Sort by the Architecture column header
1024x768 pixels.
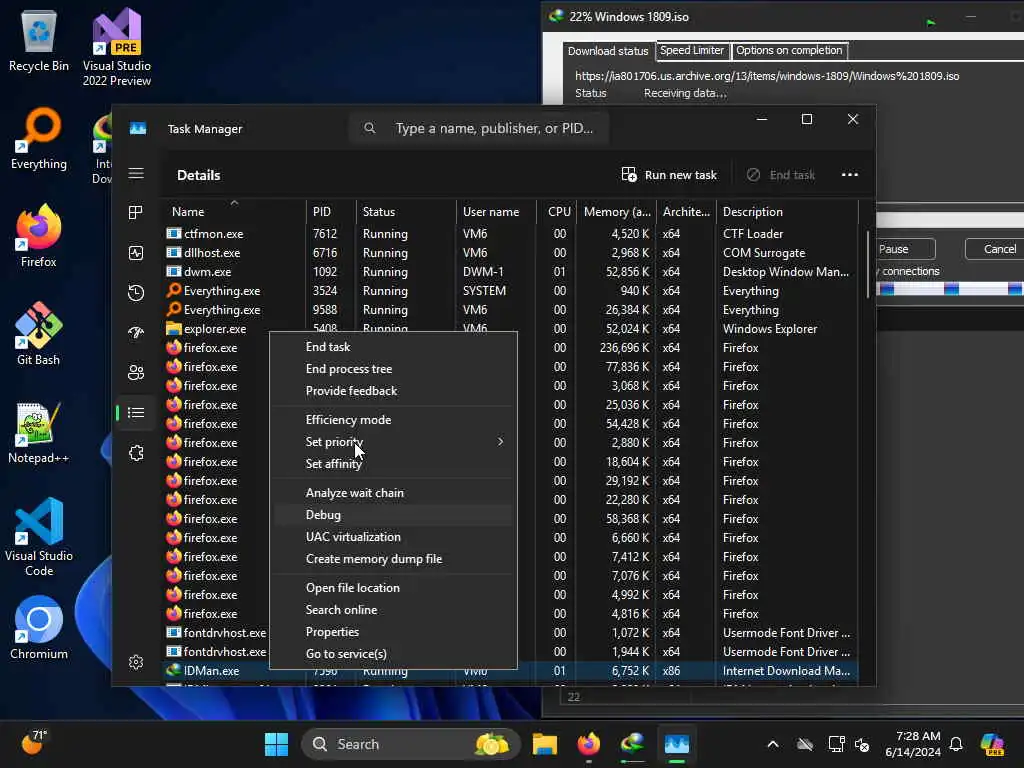click(686, 211)
